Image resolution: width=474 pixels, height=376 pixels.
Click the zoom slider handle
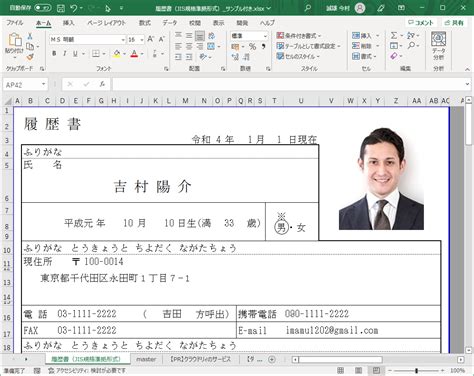(x=416, y=370)
